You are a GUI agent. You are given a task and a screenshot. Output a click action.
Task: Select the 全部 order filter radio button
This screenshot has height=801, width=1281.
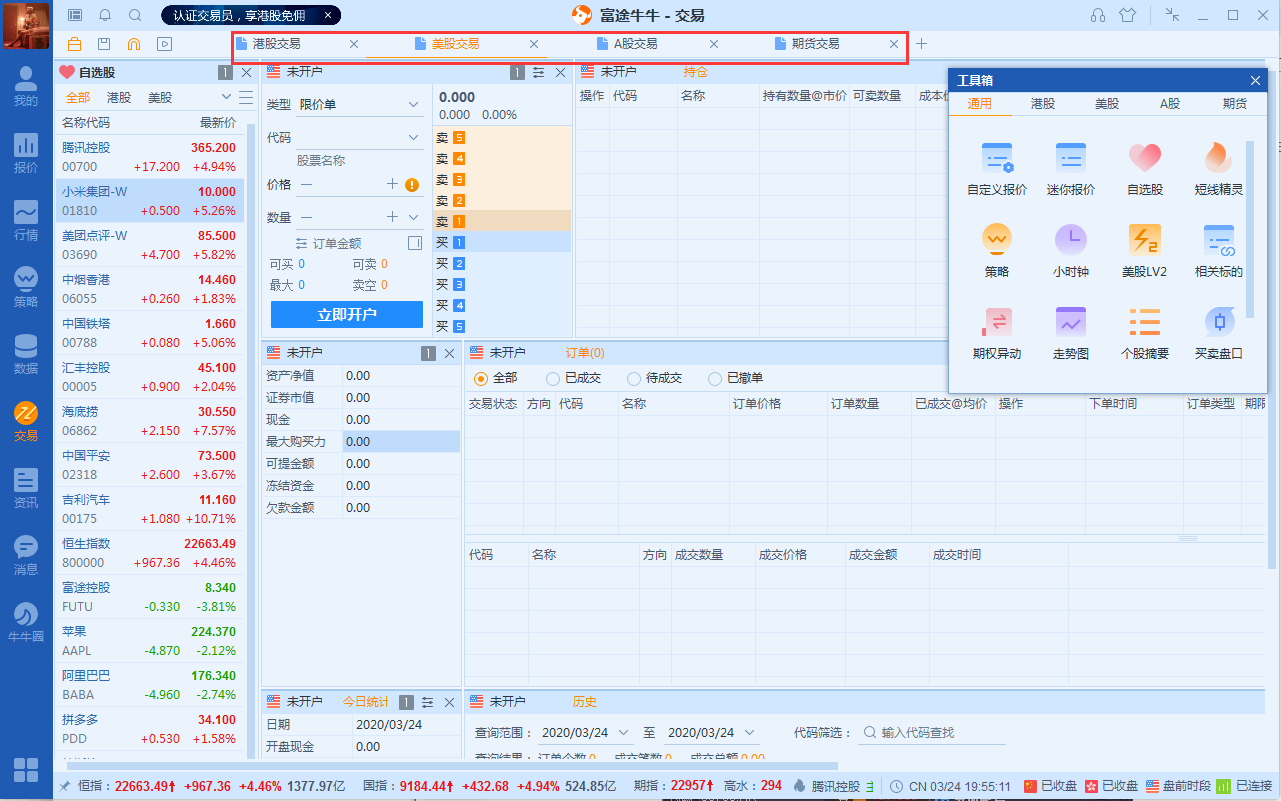481,378
